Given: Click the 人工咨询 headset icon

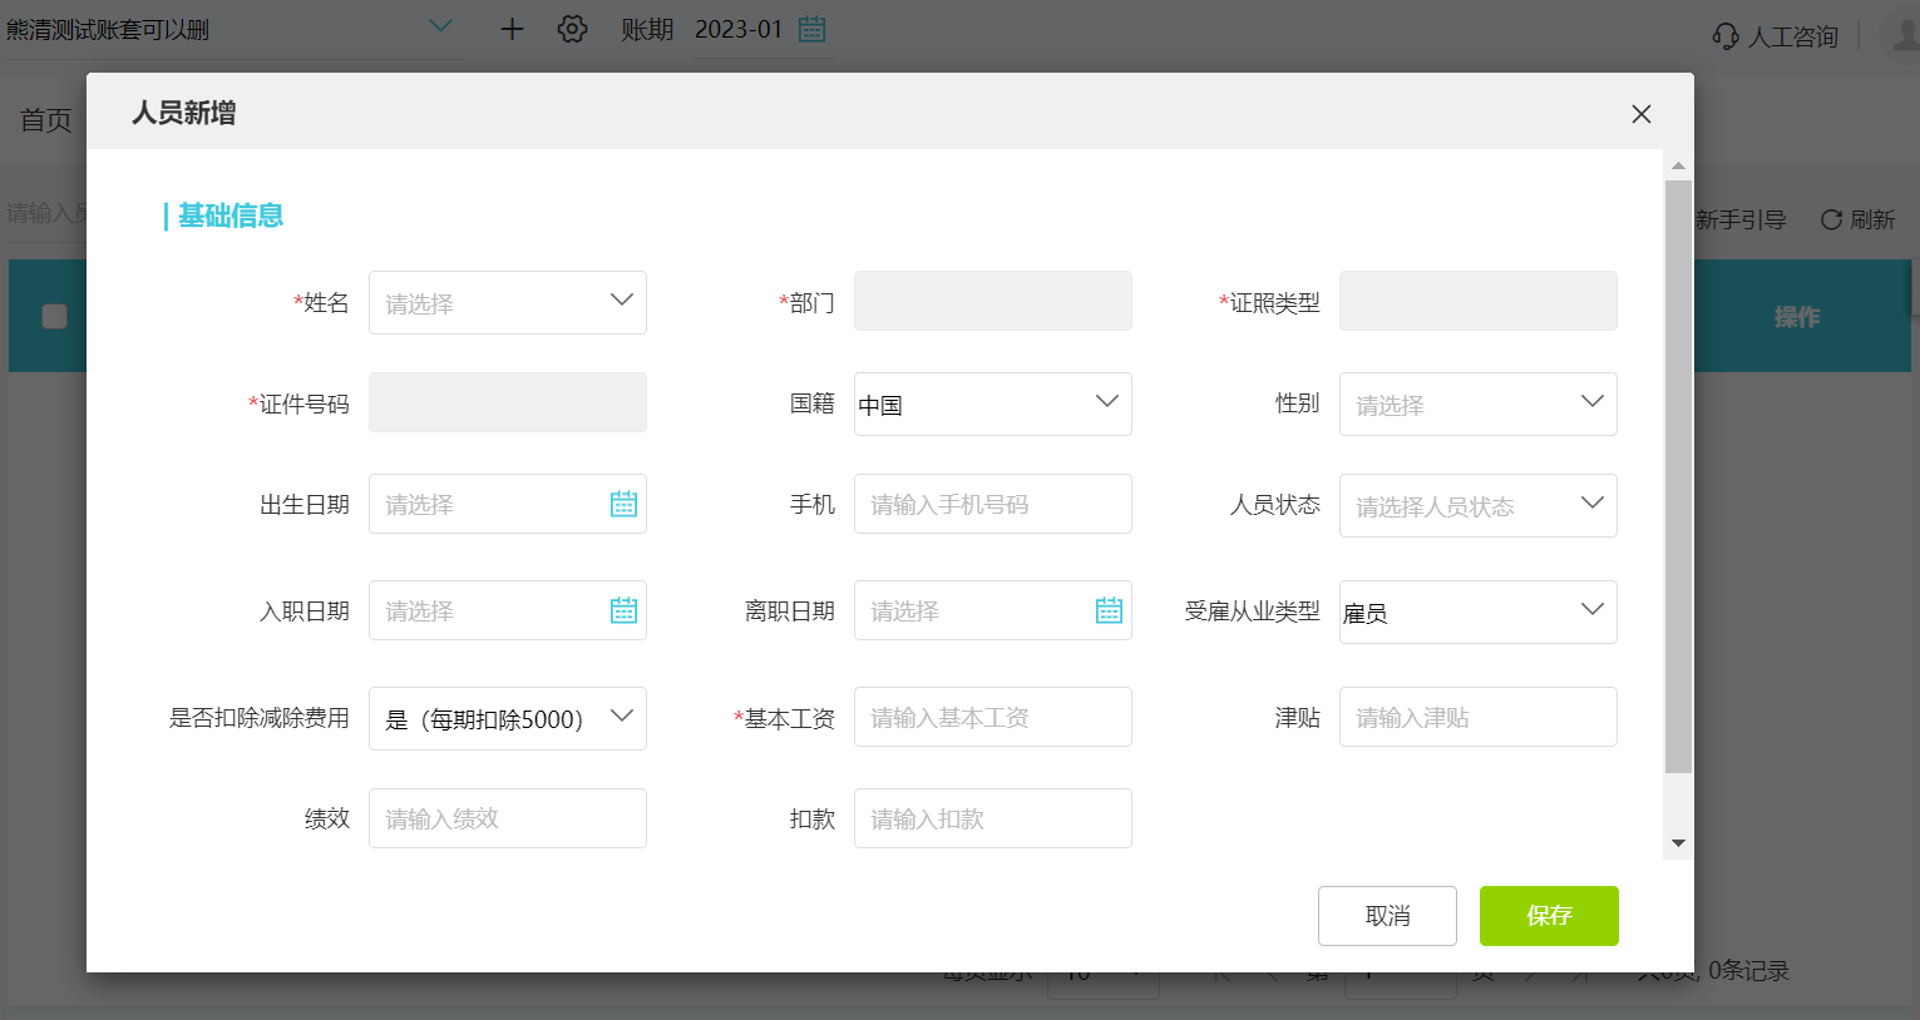Looking at the screenshot, I should 1725,37.
